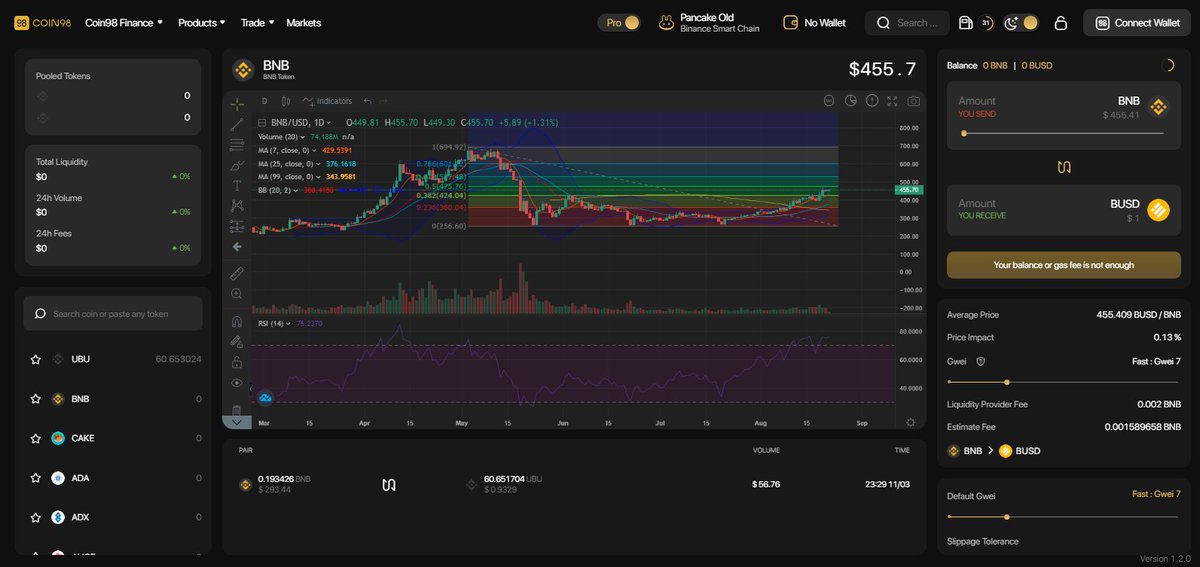
Task: Click the chart alert exclamation icon
Action: point(872,101)
